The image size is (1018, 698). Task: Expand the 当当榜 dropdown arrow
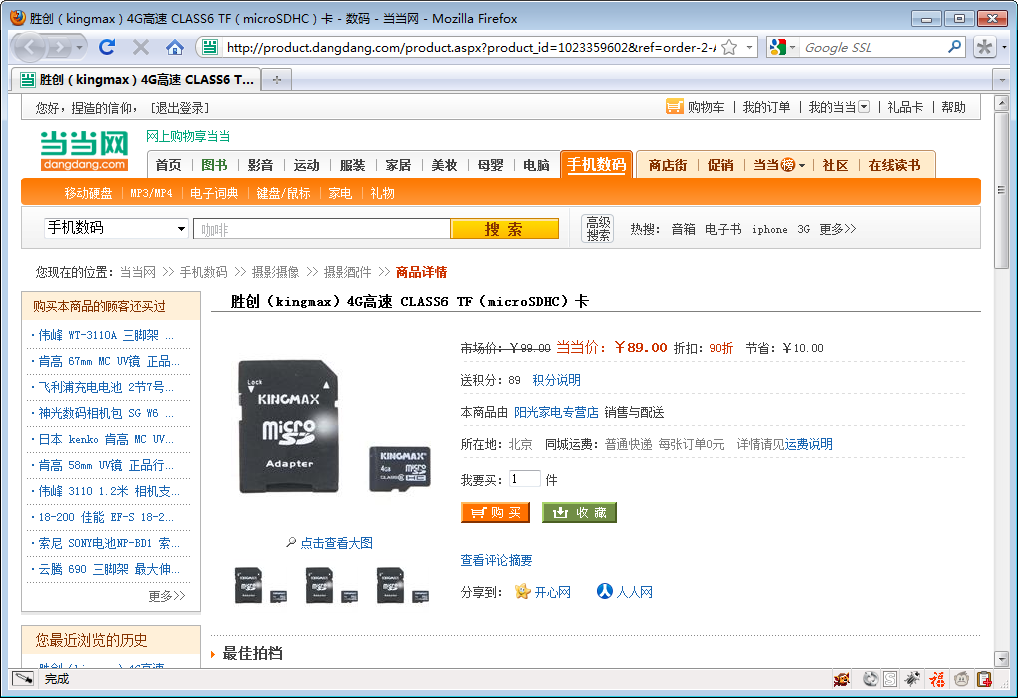(x=802, y=166)
